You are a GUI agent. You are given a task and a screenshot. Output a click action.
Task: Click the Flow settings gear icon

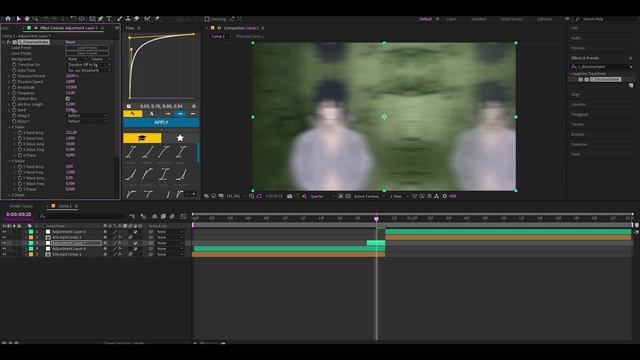194,106
